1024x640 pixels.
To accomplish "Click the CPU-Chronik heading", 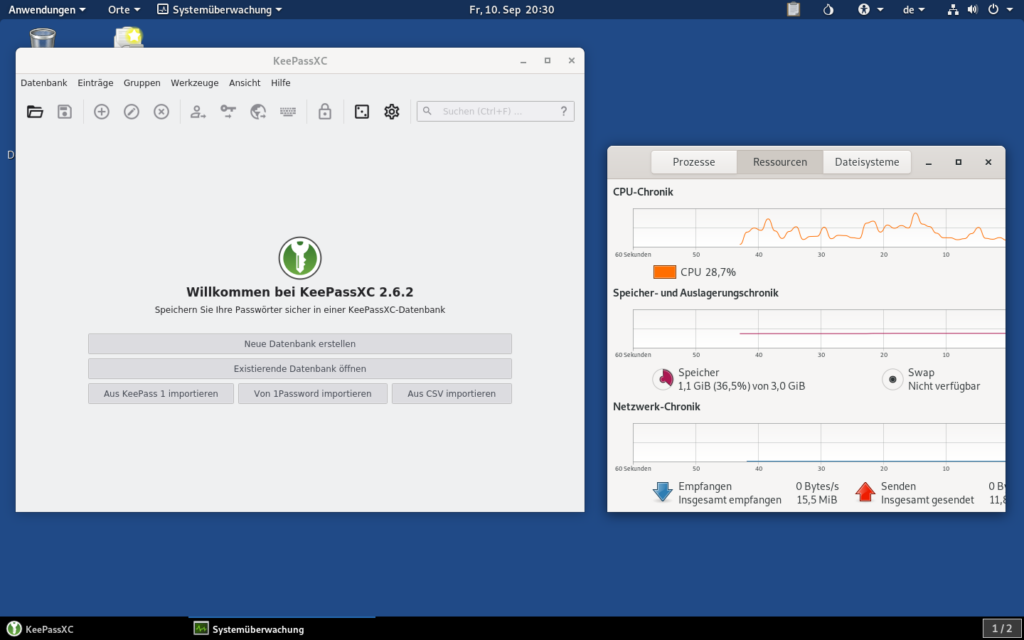I will [x=643, y=192].
